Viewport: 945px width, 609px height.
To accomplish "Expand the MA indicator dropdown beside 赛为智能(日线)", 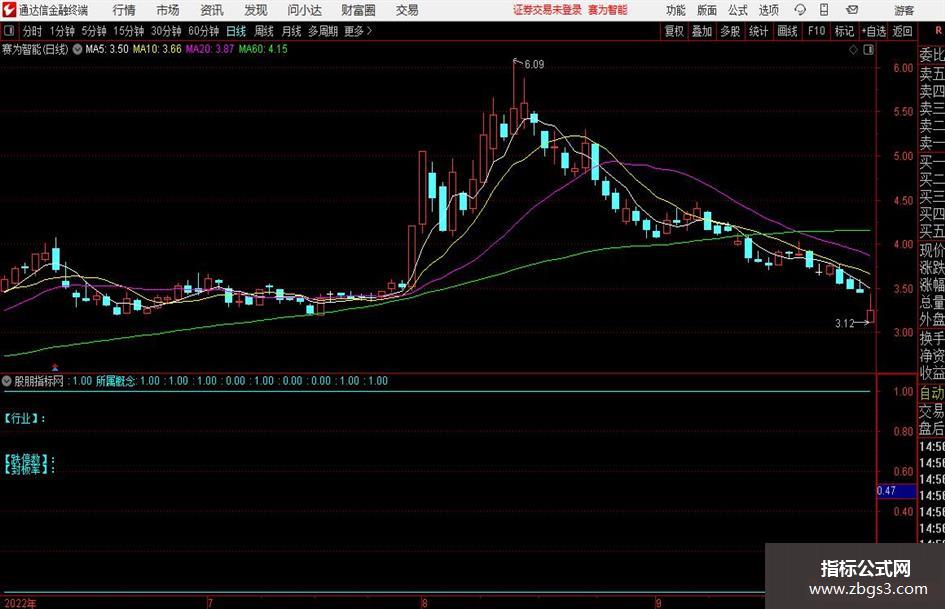I will coord(77,49).
